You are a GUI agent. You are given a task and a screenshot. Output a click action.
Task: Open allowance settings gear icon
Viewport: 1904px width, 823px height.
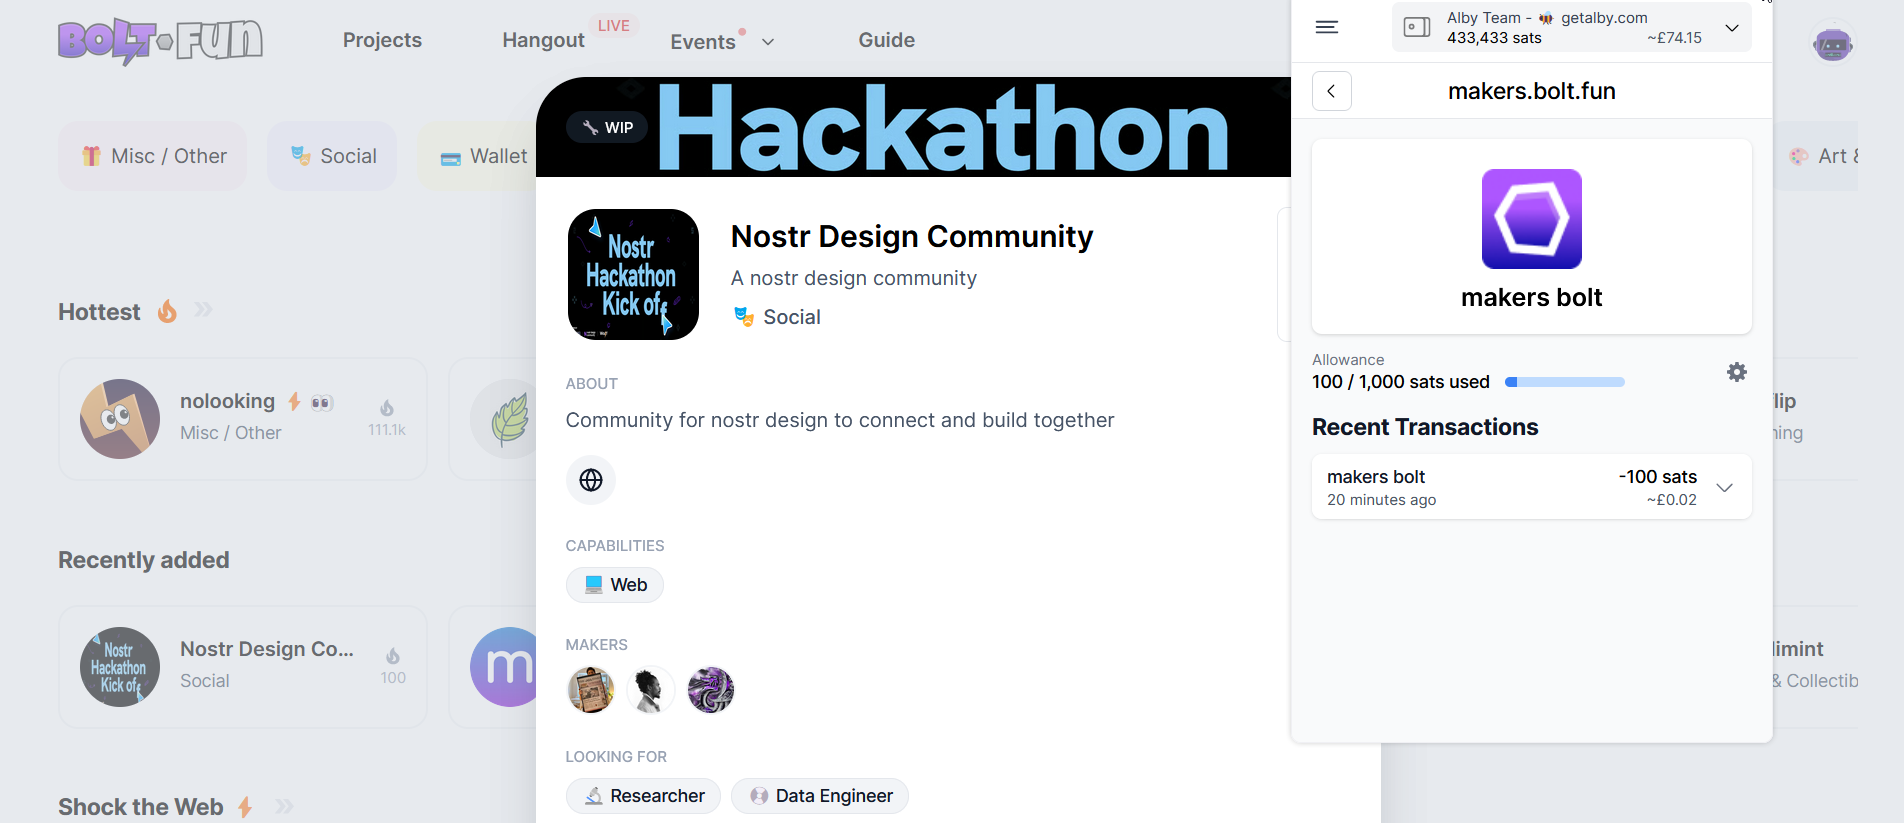click(1737, 372)
